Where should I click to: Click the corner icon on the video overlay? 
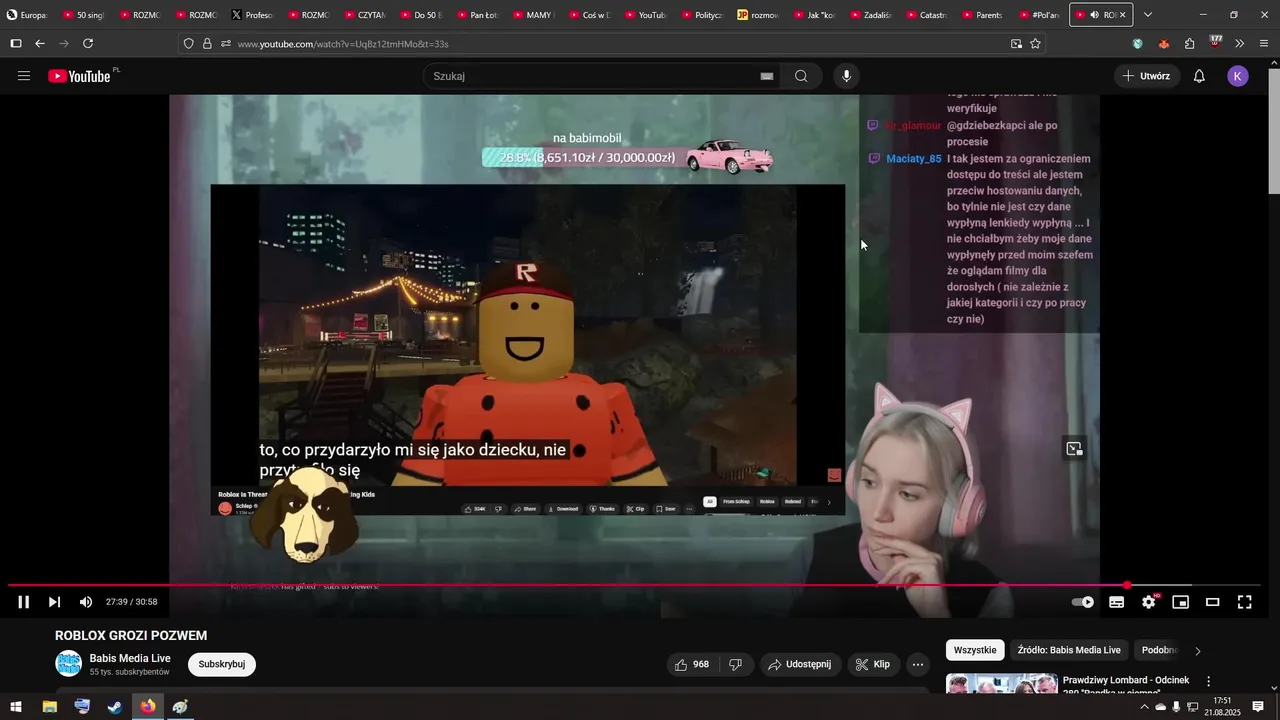click(x=1074, y=449)
